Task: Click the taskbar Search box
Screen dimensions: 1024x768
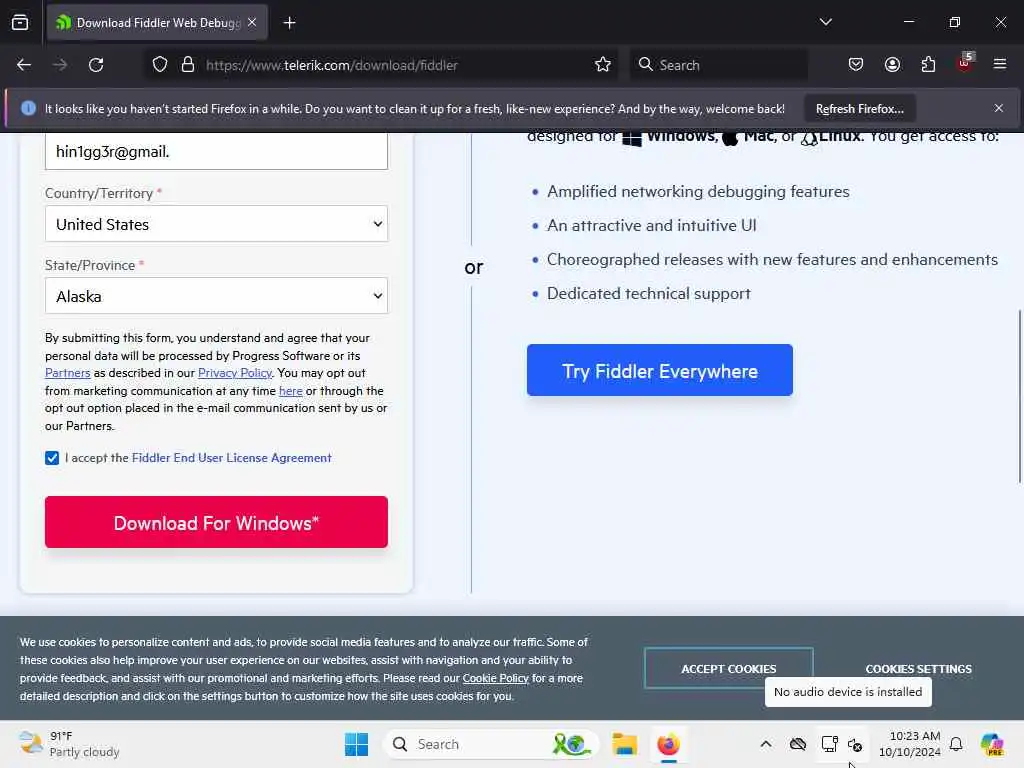Action: point(491,744)
